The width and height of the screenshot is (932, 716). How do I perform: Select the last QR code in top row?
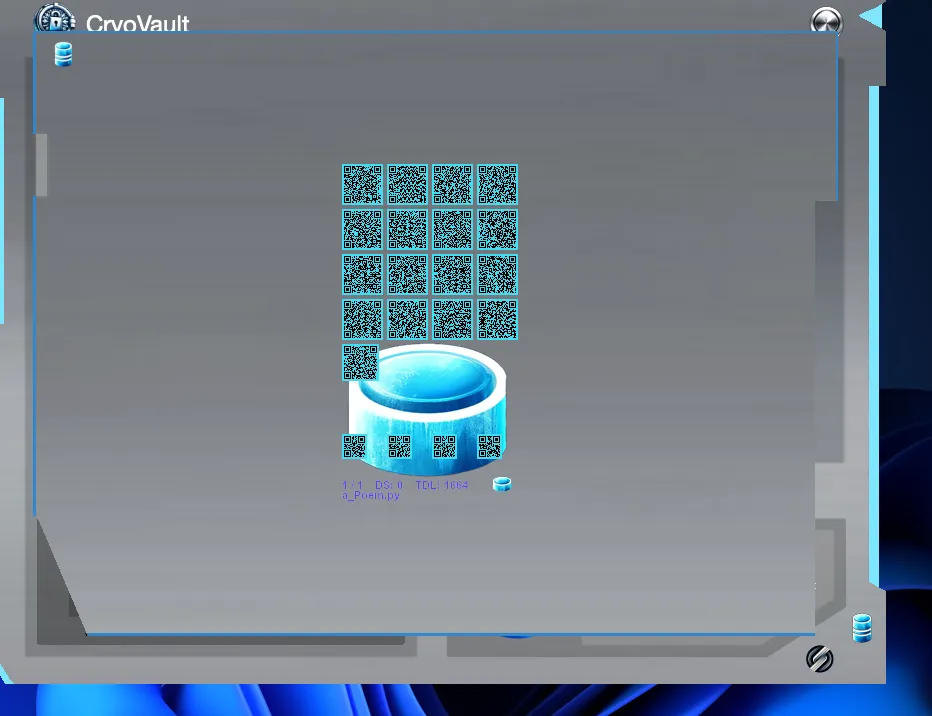click(x=497, y=185)
